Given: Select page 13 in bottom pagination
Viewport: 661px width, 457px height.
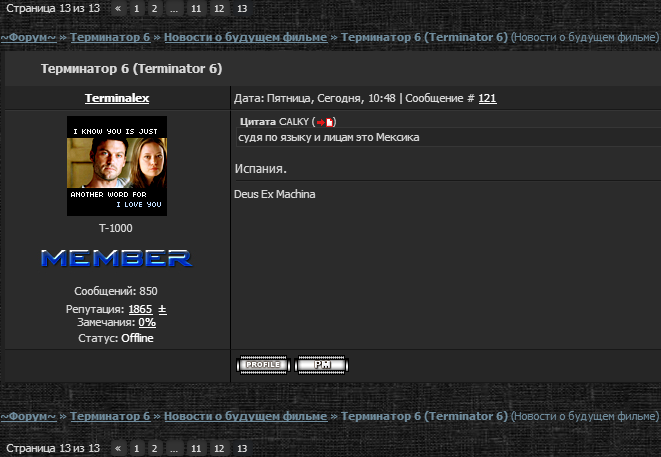Looking at the screenshot, I should pyautogui.click(x=242, y=448).
